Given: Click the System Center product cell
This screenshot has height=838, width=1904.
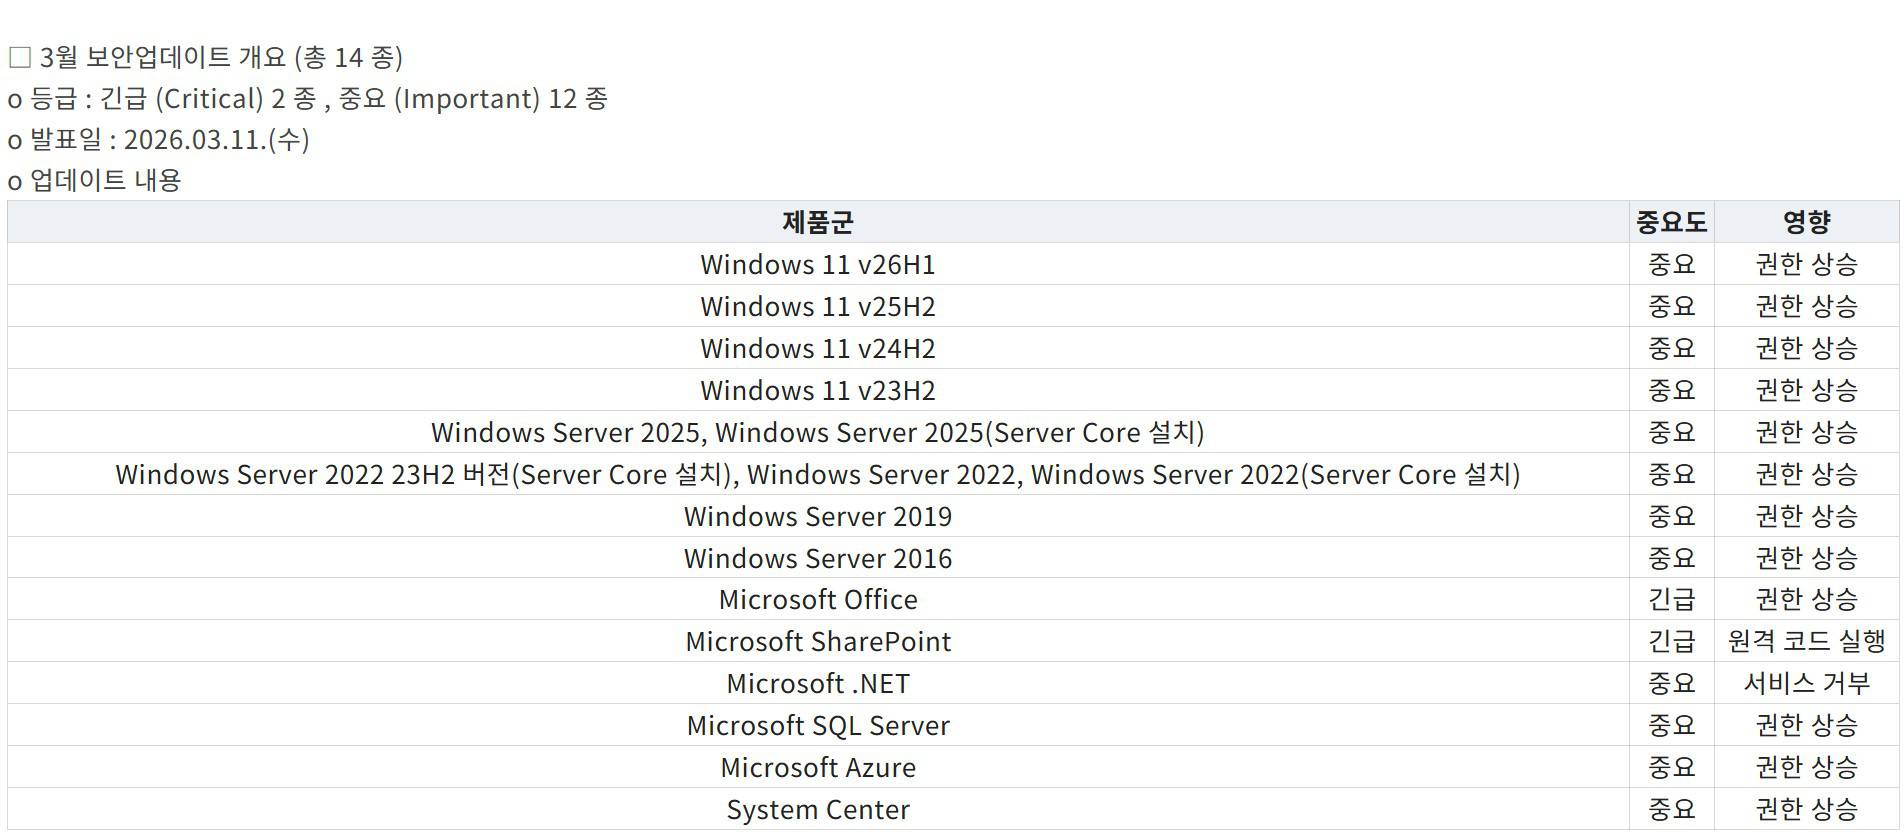Looking at the screenshot, I should pyautogui.click(x=817, y=810).
